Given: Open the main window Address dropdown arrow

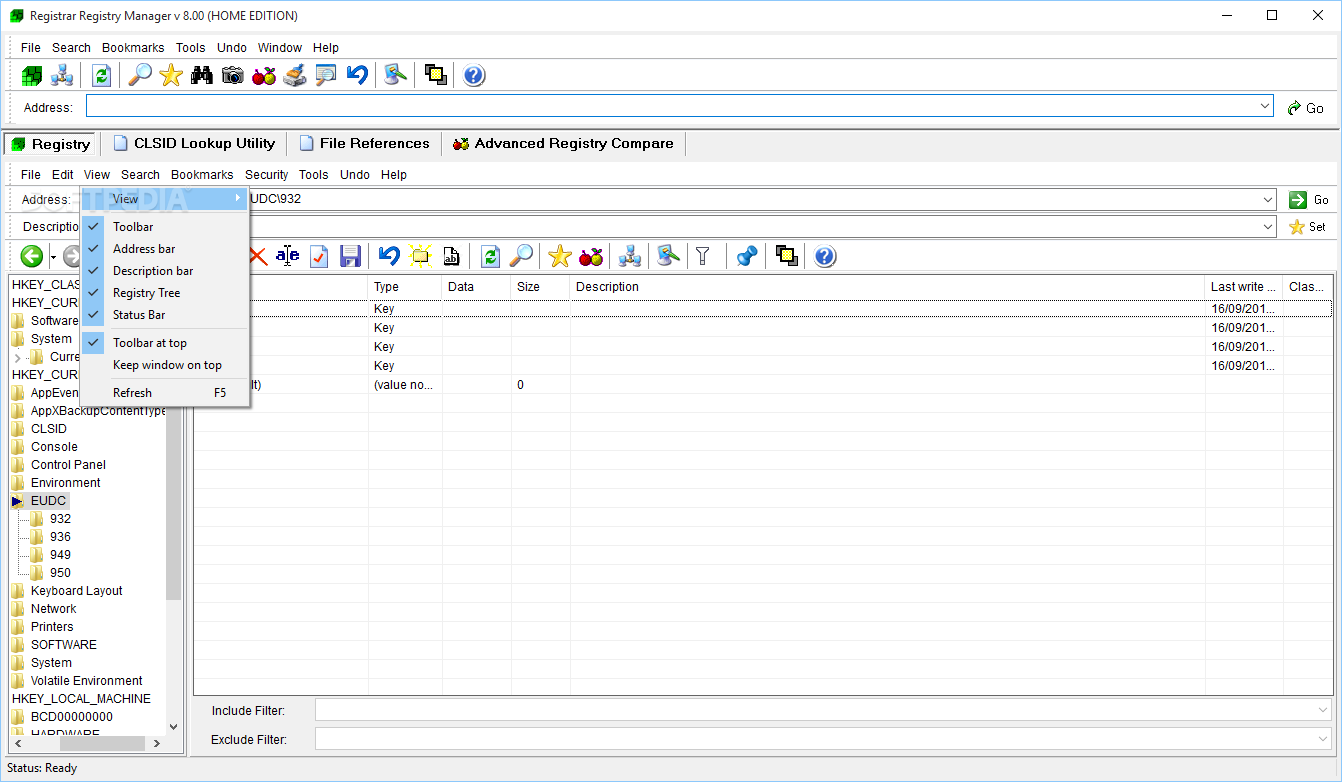Looking at the screenshot, I should [x=1265, y=106].
